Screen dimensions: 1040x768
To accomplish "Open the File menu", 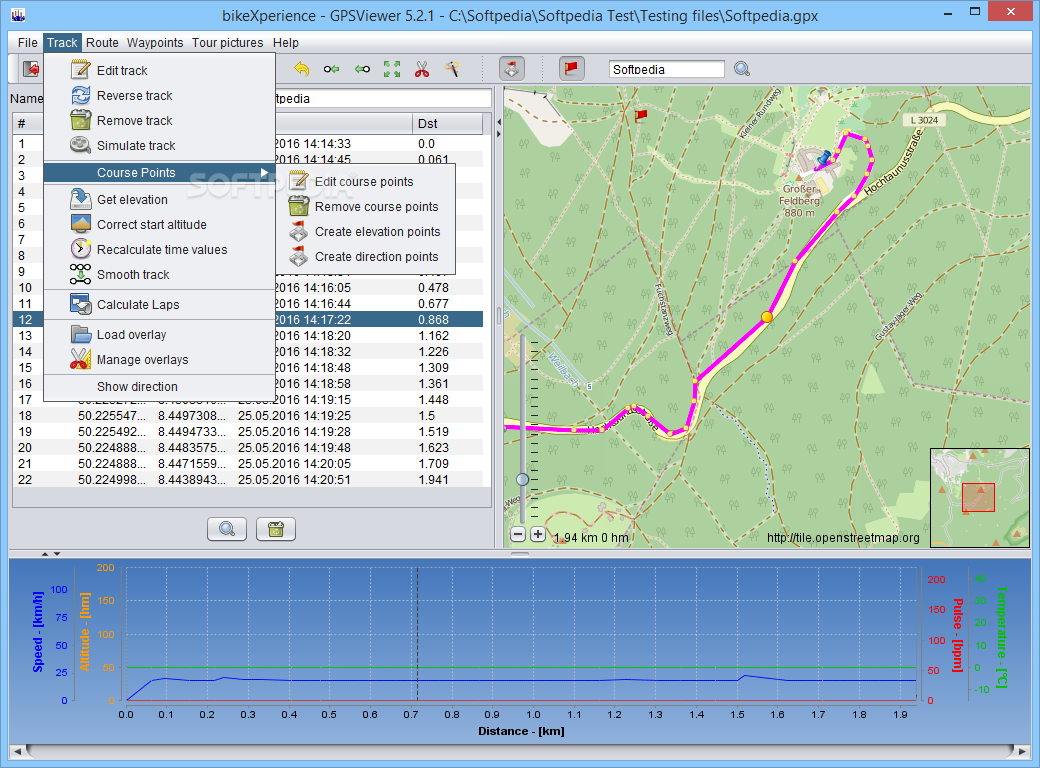I will [x=27, y=42].
